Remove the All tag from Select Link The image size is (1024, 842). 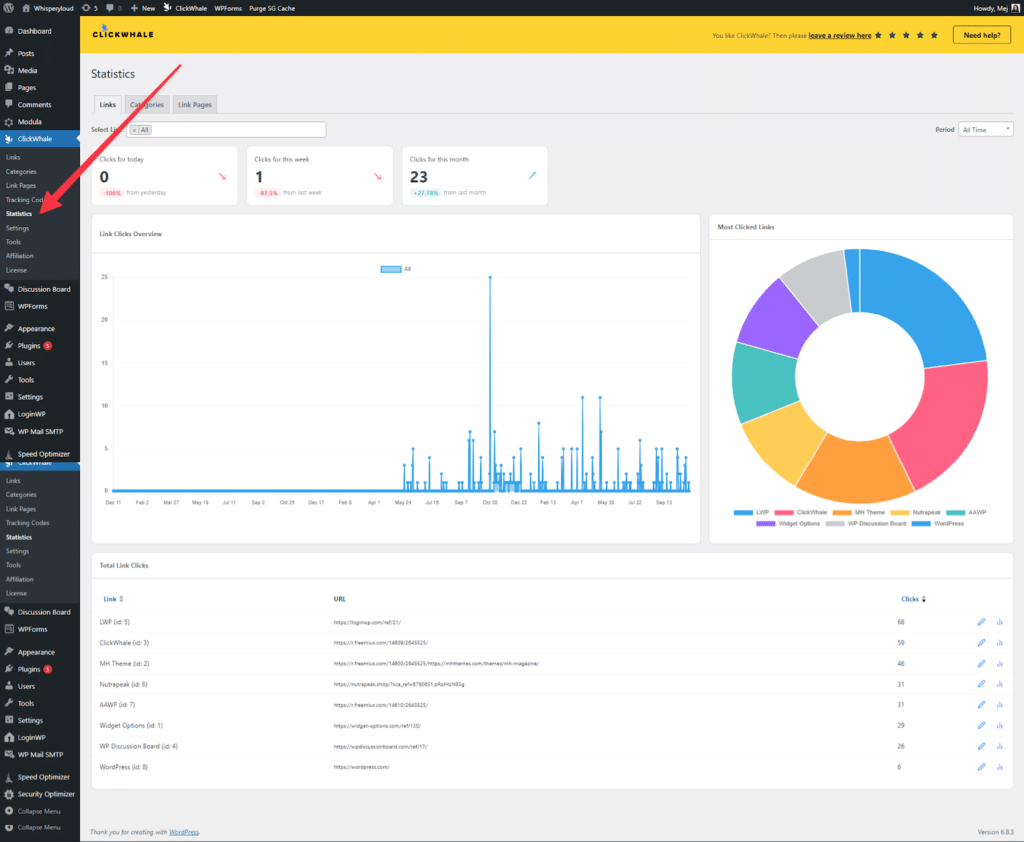pos(135,130)
